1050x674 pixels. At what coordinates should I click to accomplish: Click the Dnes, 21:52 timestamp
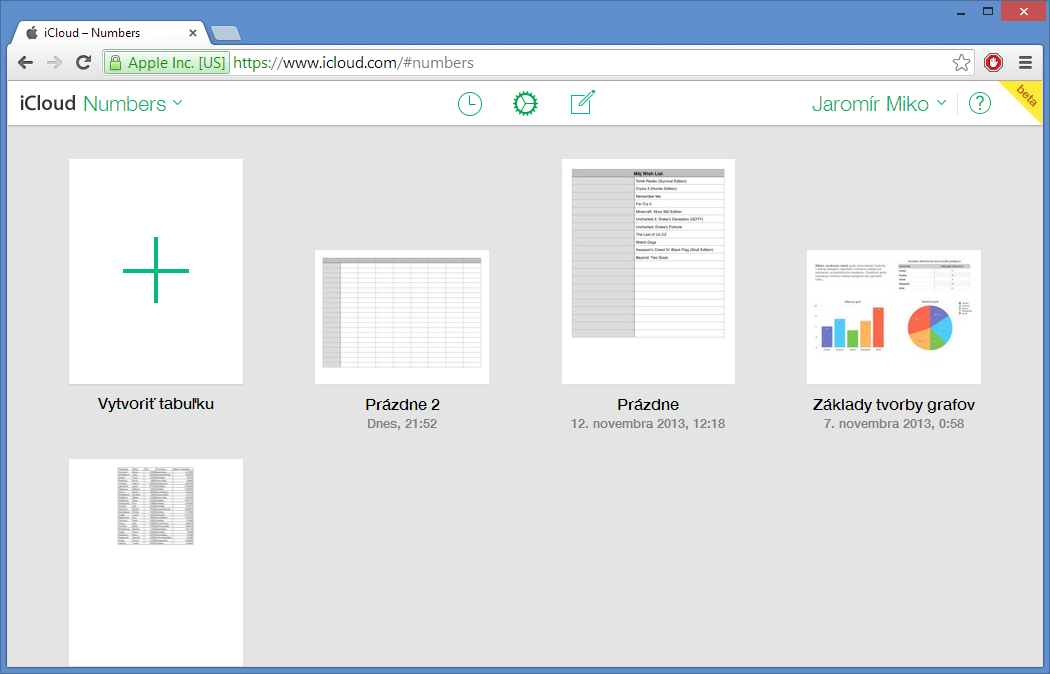click(x=402, y=424)
